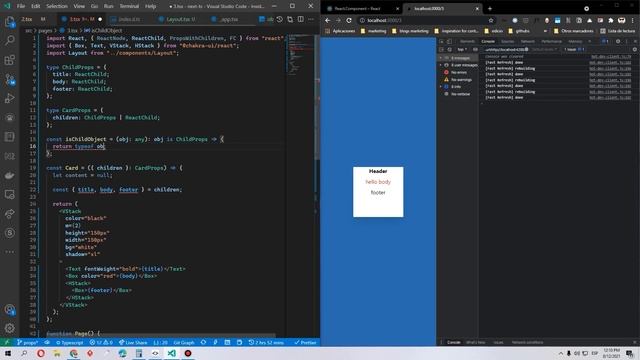Open a new Chrome tab
Viewport: 640px width, 360px height.
pyautogui.click(x=490, y=9)
